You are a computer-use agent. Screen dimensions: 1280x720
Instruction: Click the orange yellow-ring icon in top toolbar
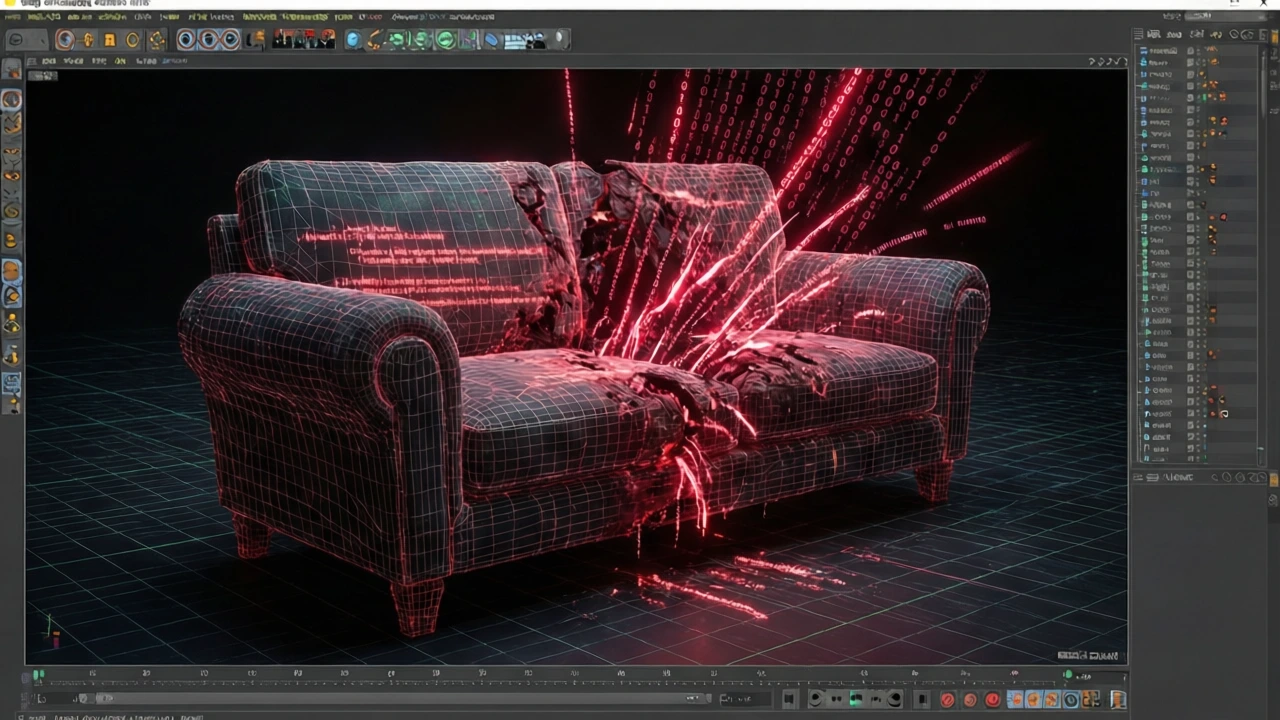pos(132,40)
